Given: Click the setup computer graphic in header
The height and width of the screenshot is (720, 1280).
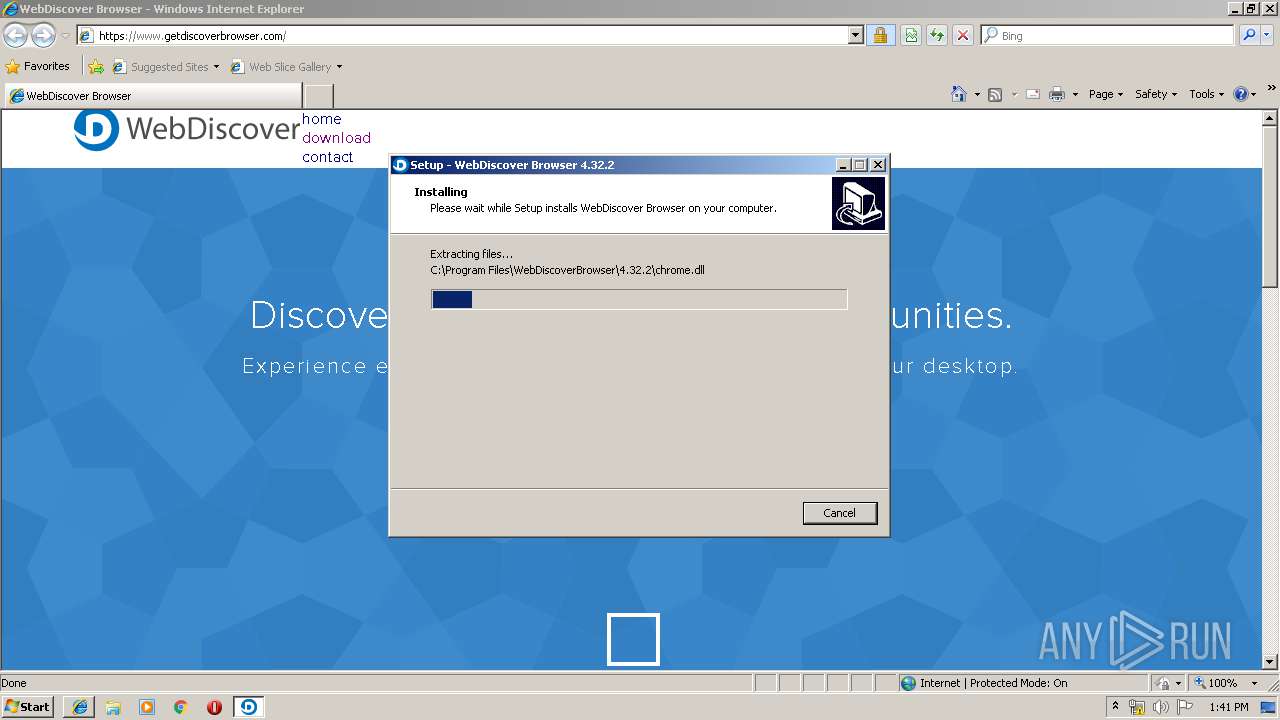Looking at the screenshot, I should [858, 203].
